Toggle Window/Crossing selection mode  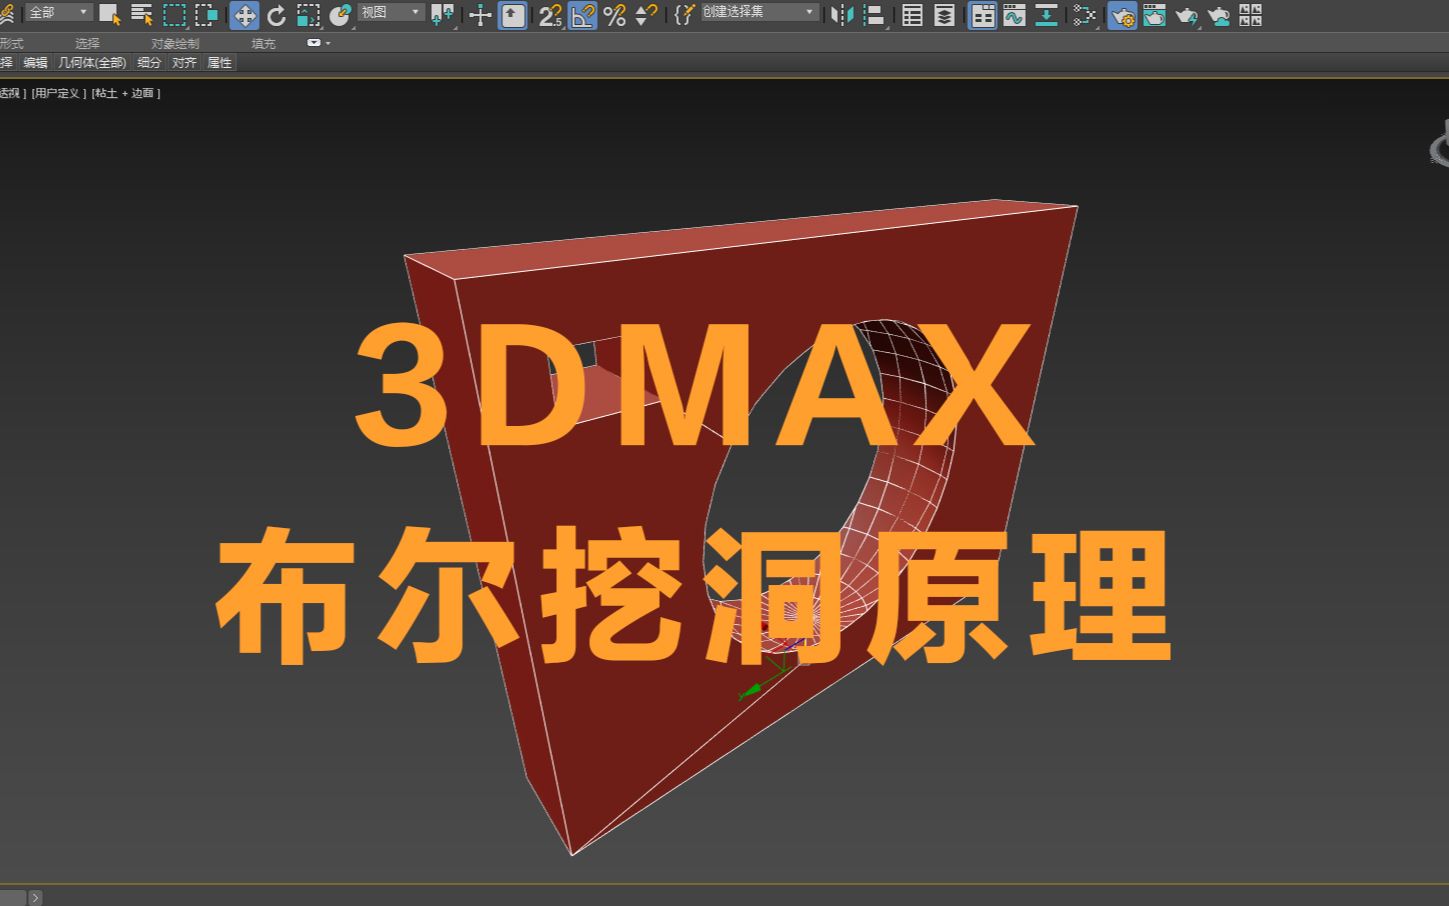coord(207,14)
